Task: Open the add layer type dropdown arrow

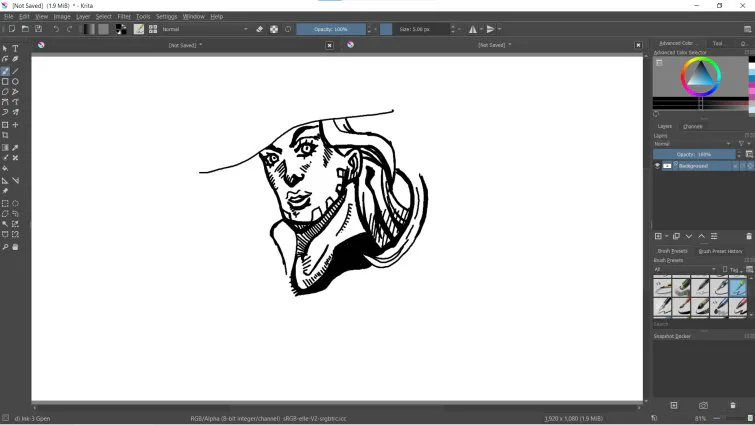Action: [x=666, y=236]
